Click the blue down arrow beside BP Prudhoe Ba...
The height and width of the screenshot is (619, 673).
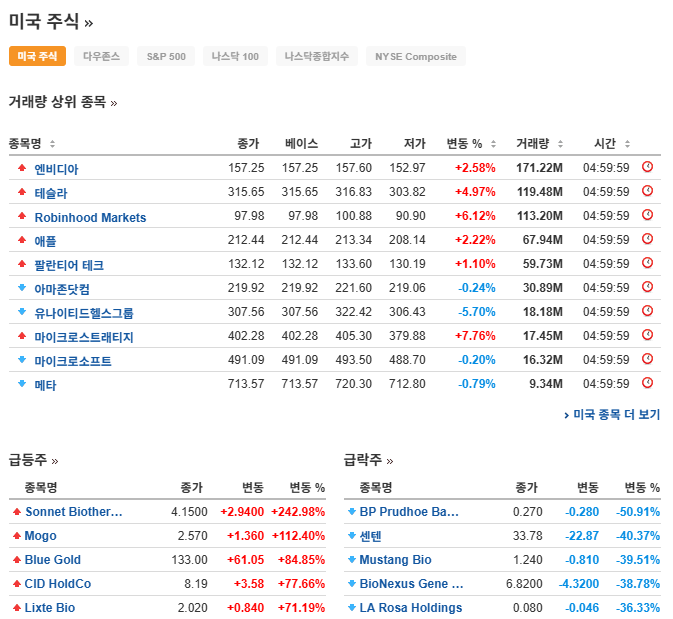(352, 512)
